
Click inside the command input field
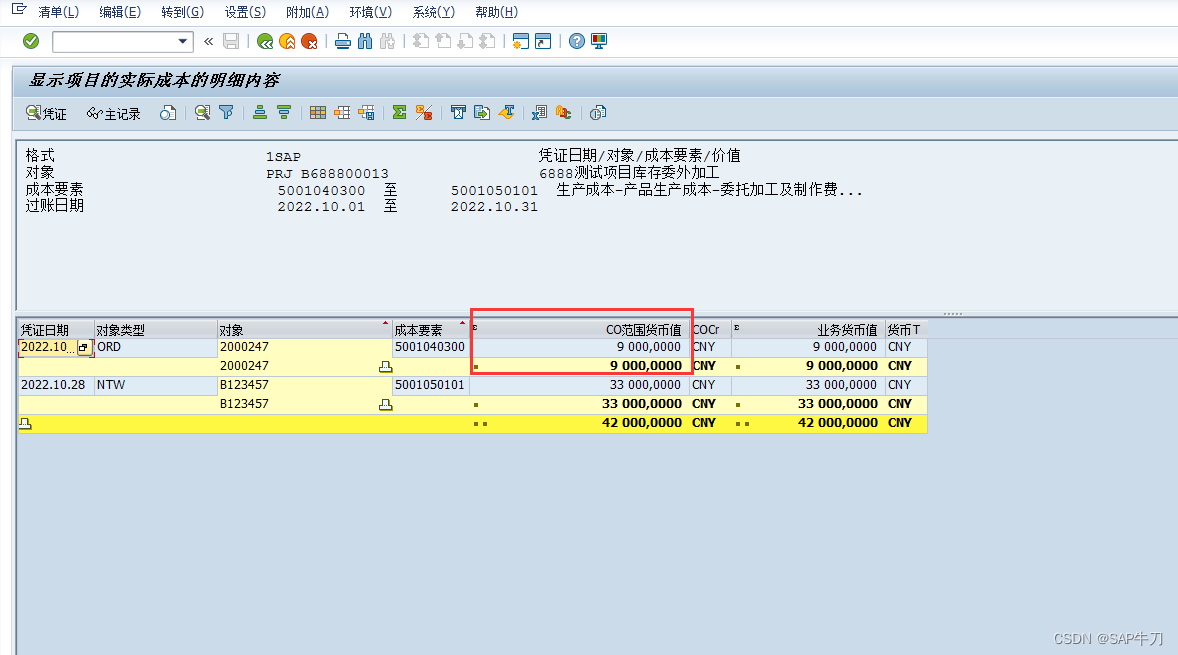[x=114, y=41]
